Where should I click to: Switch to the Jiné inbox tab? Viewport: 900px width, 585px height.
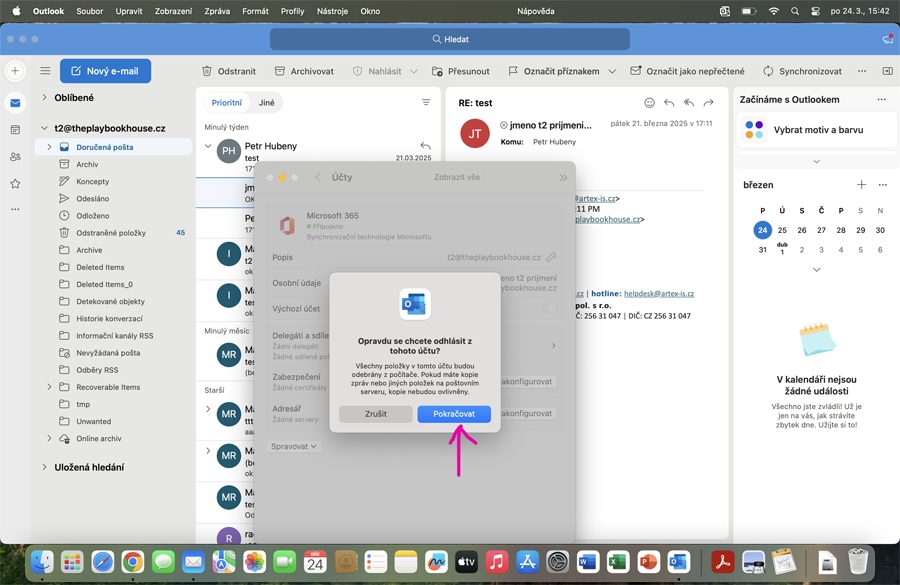267,103
